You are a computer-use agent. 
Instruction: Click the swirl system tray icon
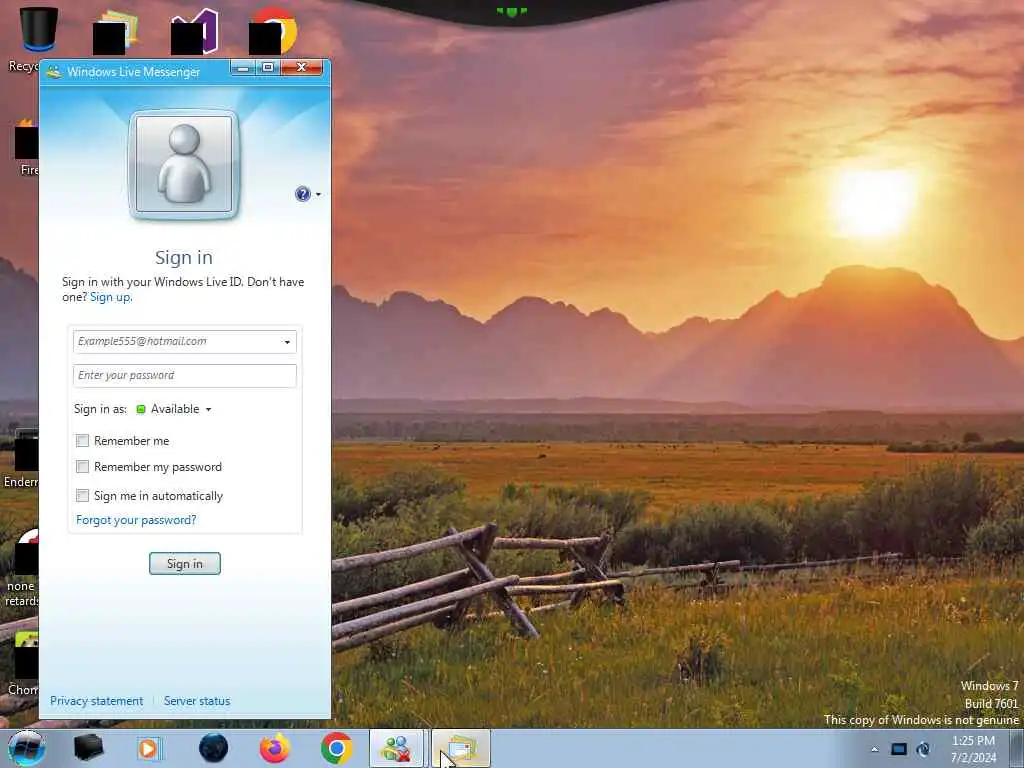click(x=923, y=749)
